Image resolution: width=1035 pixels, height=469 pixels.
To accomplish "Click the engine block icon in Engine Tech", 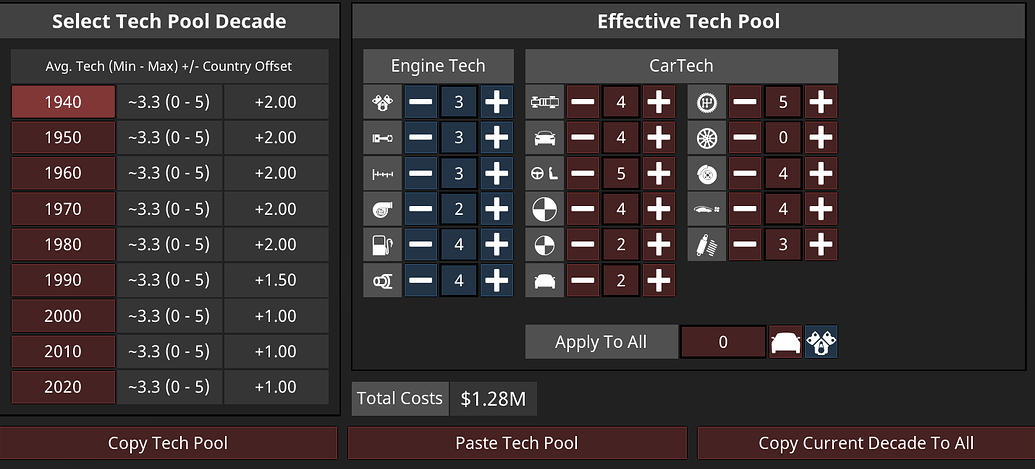I will 382,102.
